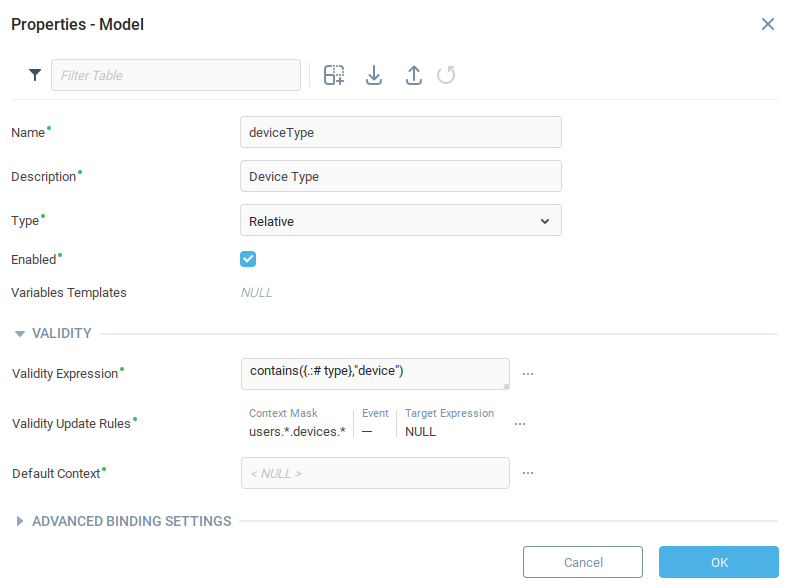Expand the ADVANCED BINDING SETTINGS section

(20, 521)
